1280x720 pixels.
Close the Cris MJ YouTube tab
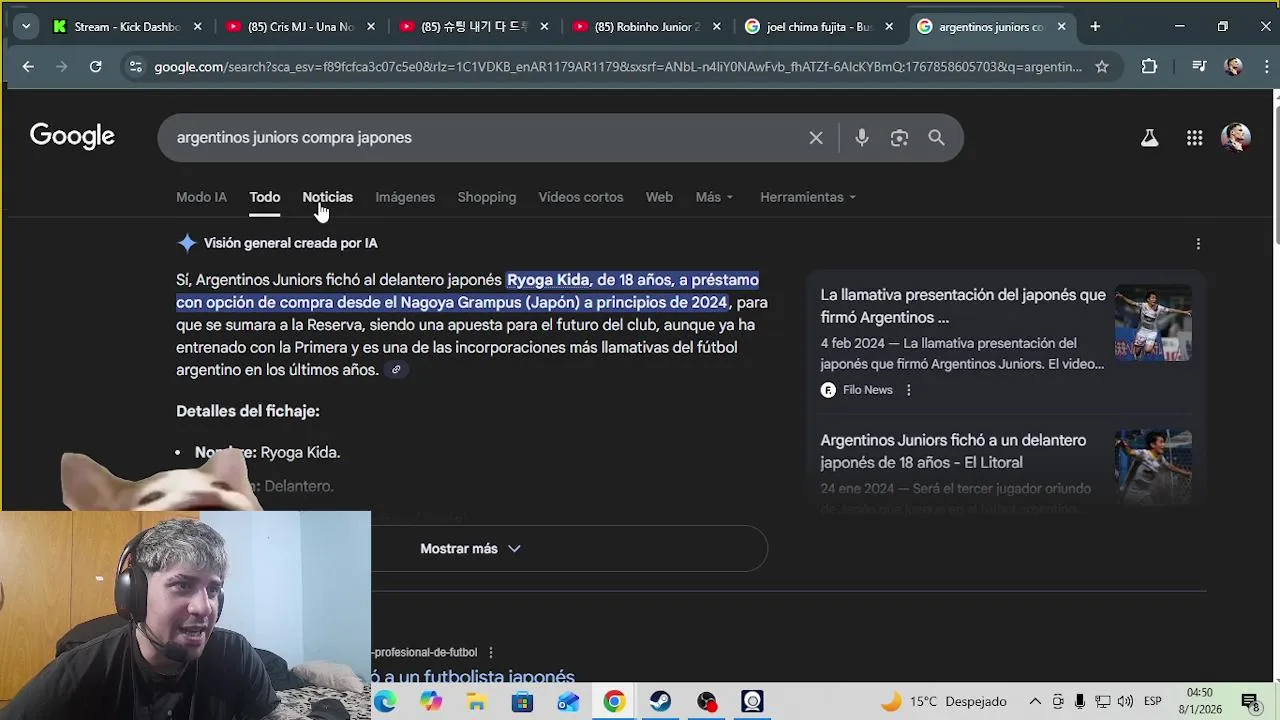[x=371, y=27]
